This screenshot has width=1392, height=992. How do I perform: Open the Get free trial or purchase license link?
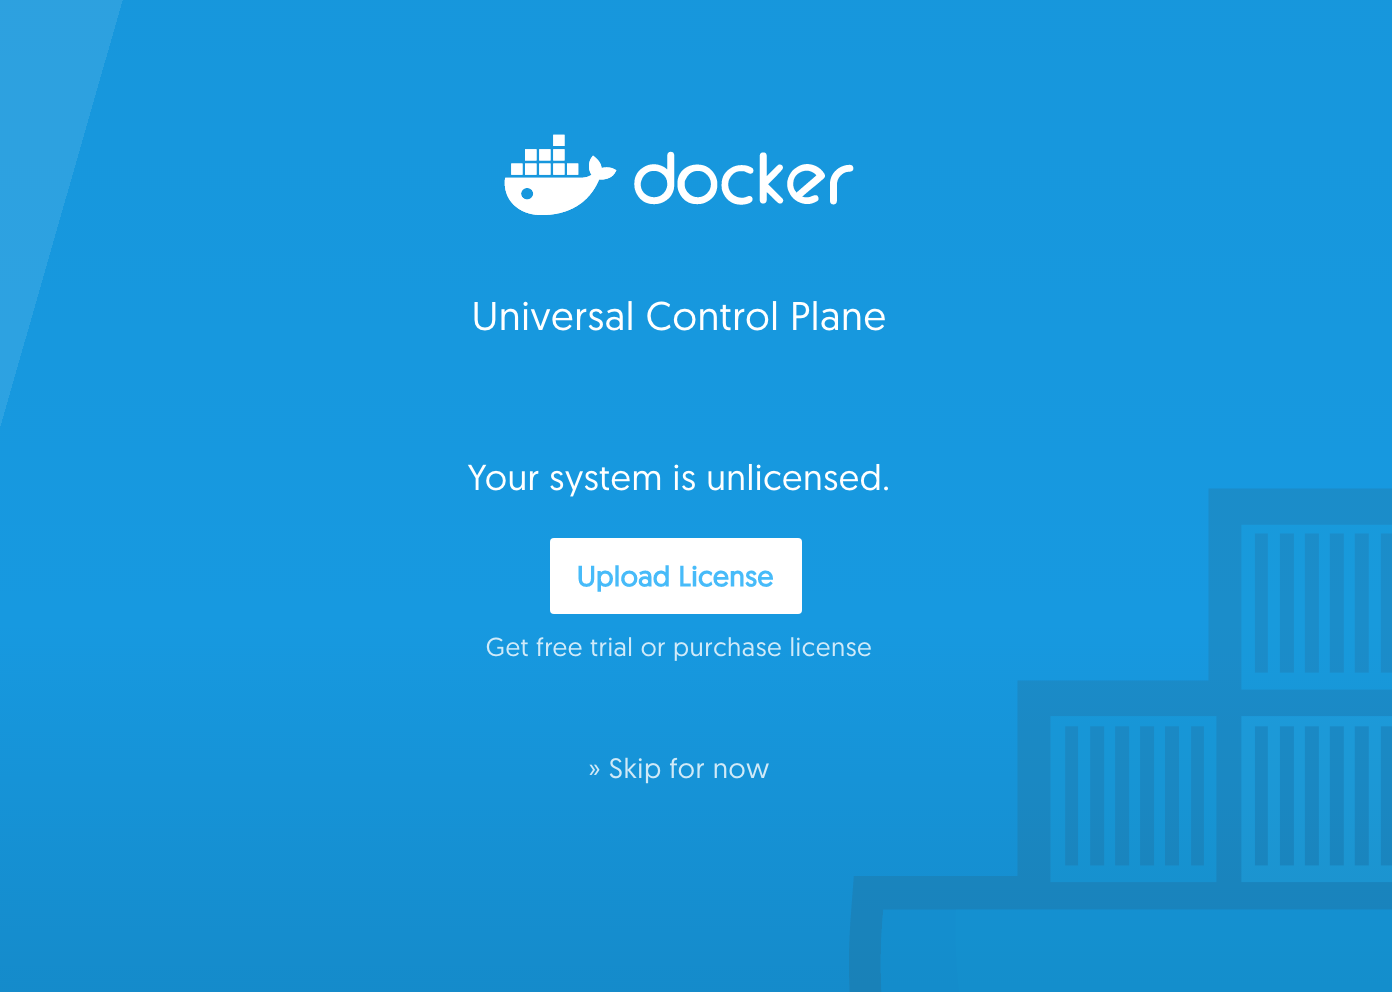679,648
